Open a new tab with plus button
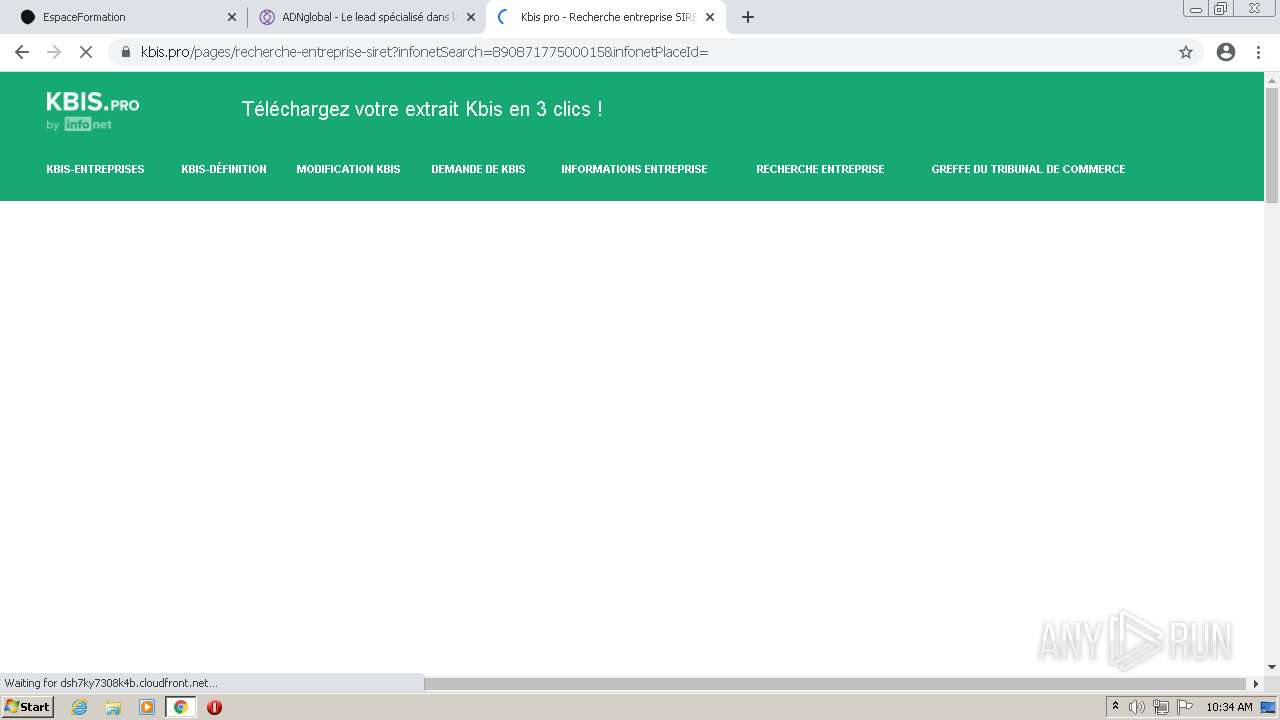Viewport: 1280px width, 720px height. (x=748, y=17)
